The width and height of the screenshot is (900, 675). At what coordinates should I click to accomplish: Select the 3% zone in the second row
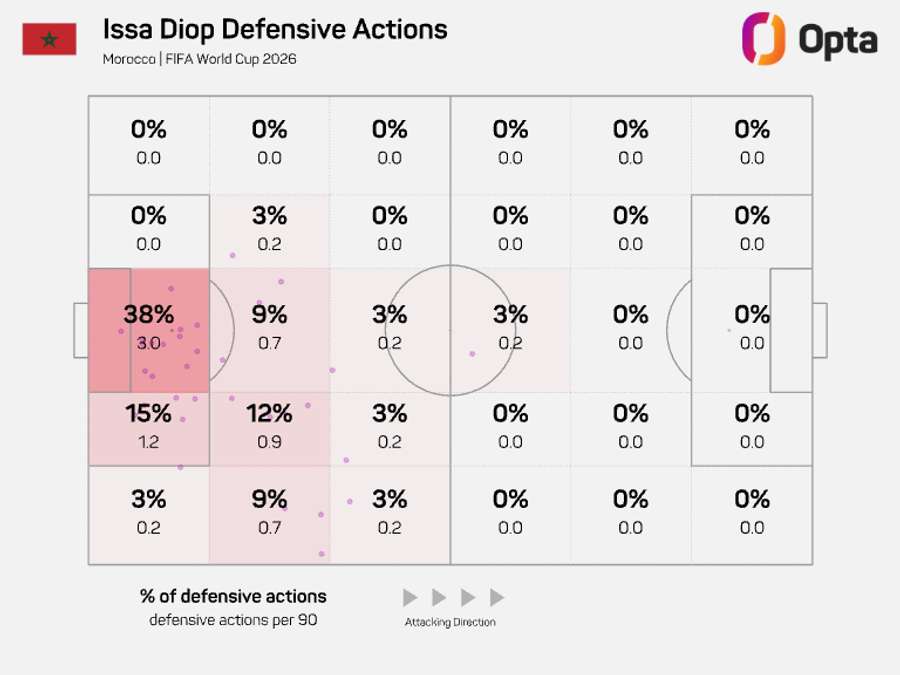click(x=270, y=232)
